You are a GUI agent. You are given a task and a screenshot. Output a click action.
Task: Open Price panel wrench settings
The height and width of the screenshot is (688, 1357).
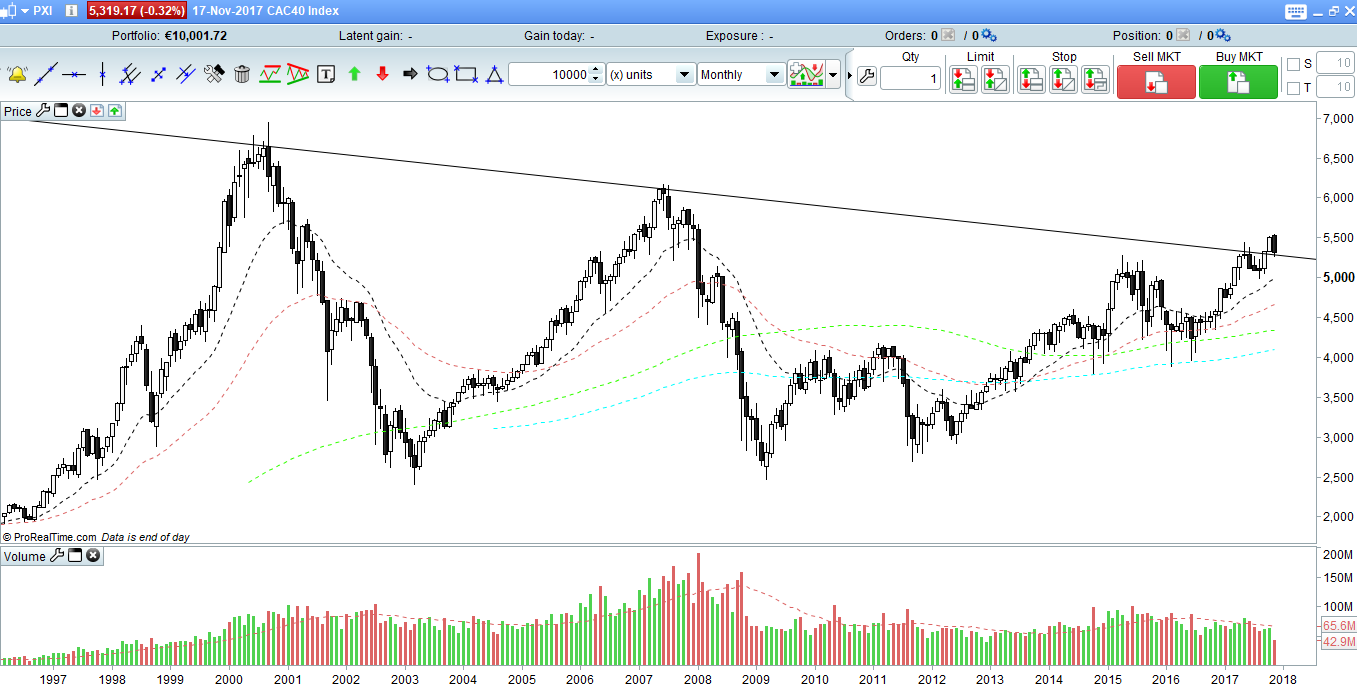(42, 110)
